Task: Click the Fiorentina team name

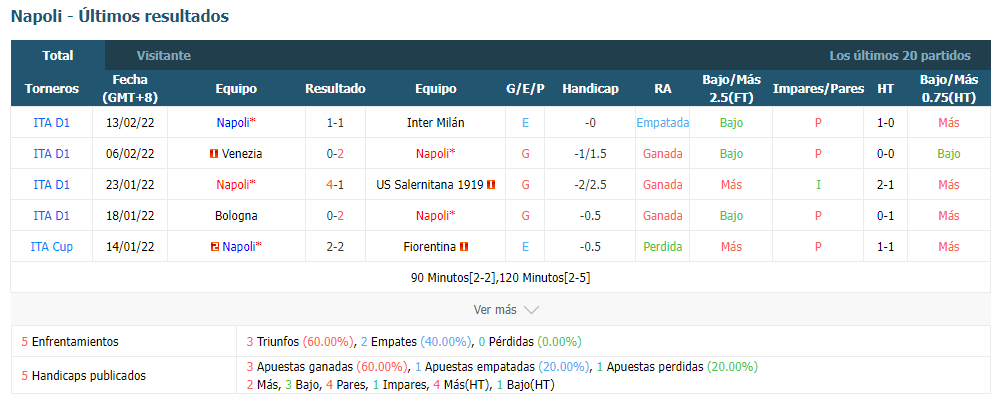Action: [430, 247]
